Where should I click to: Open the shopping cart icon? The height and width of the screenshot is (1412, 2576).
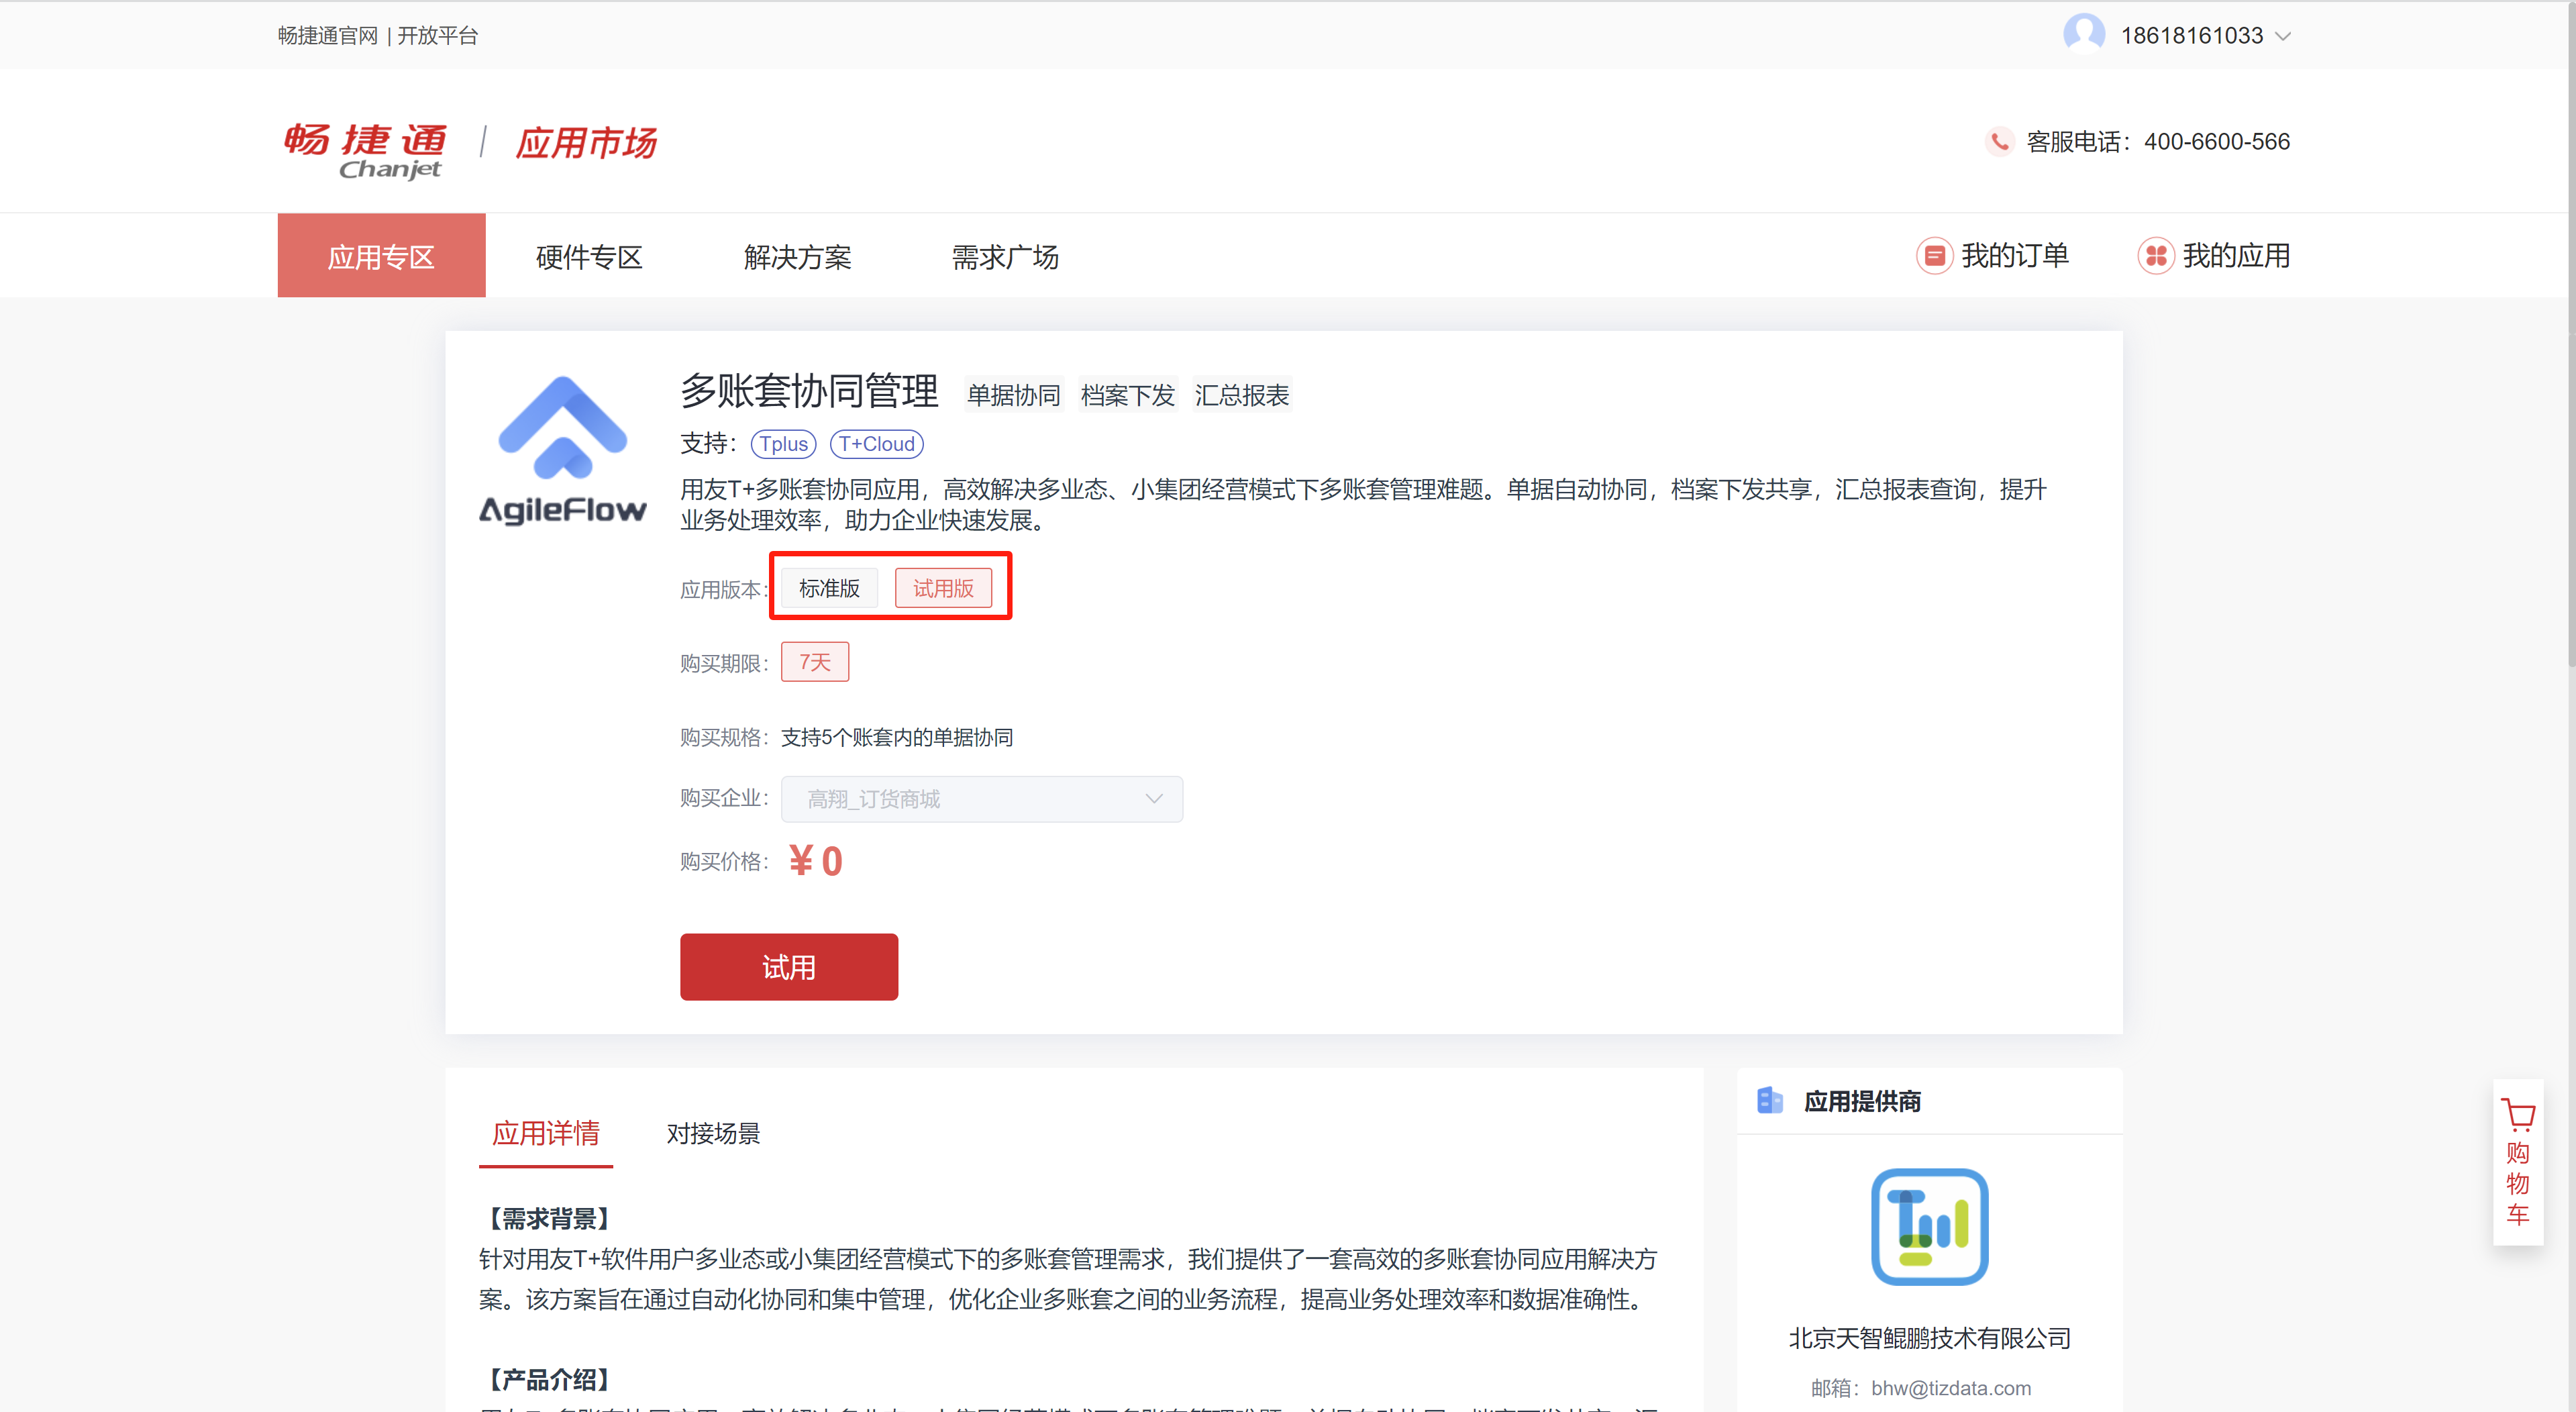tap(2518, 1115)
